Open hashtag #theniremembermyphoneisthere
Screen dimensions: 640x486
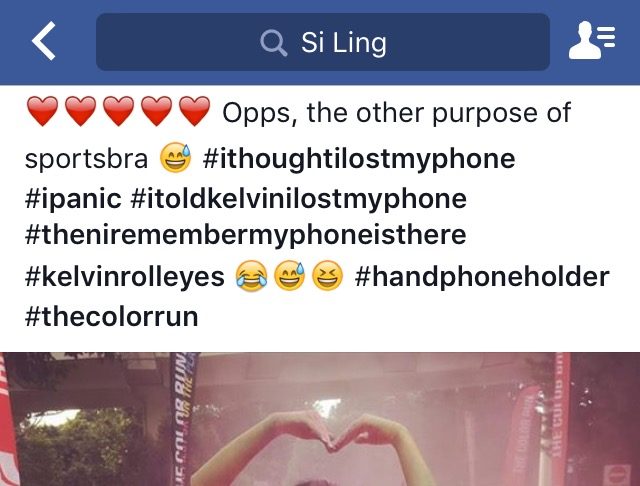(x=245, y=235)
